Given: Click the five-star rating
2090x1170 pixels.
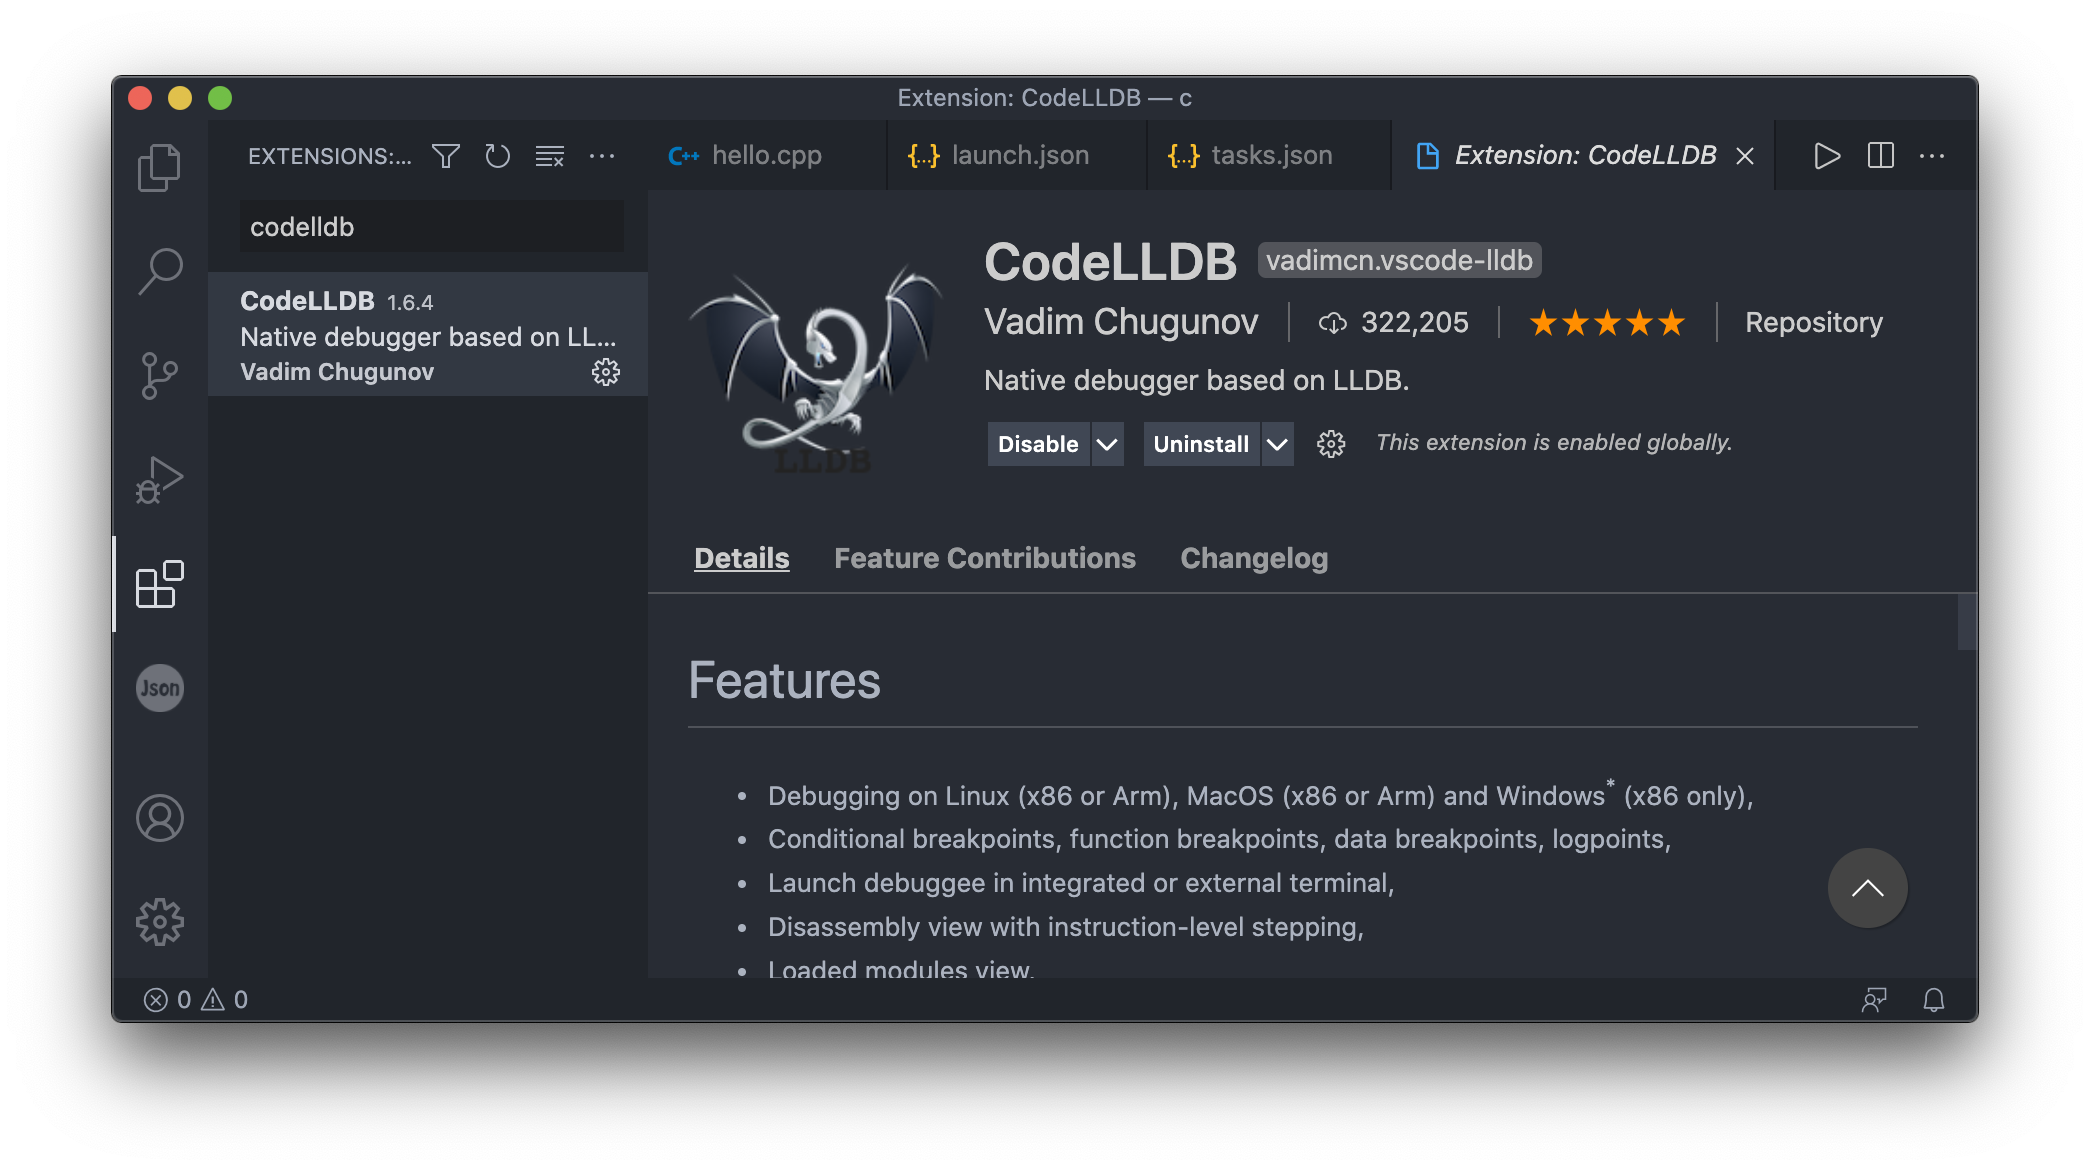Looking at the screenshot, I should click(1607, 323).
